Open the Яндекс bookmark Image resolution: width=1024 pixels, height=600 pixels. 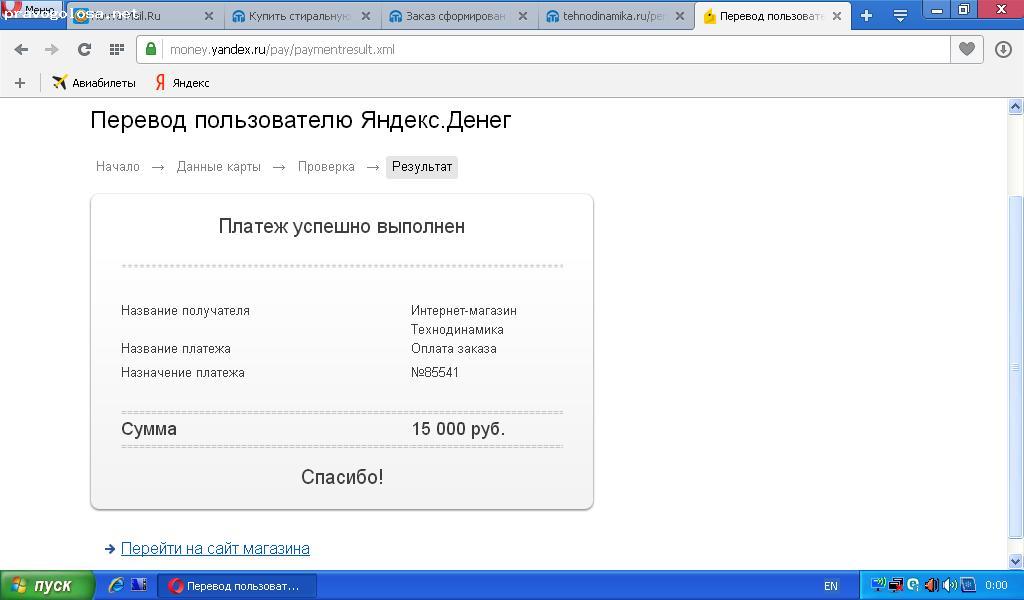pos(182,83)
